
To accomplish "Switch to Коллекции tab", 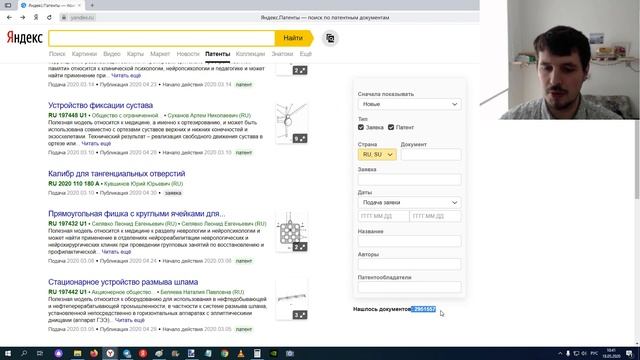I will point(250,54).
